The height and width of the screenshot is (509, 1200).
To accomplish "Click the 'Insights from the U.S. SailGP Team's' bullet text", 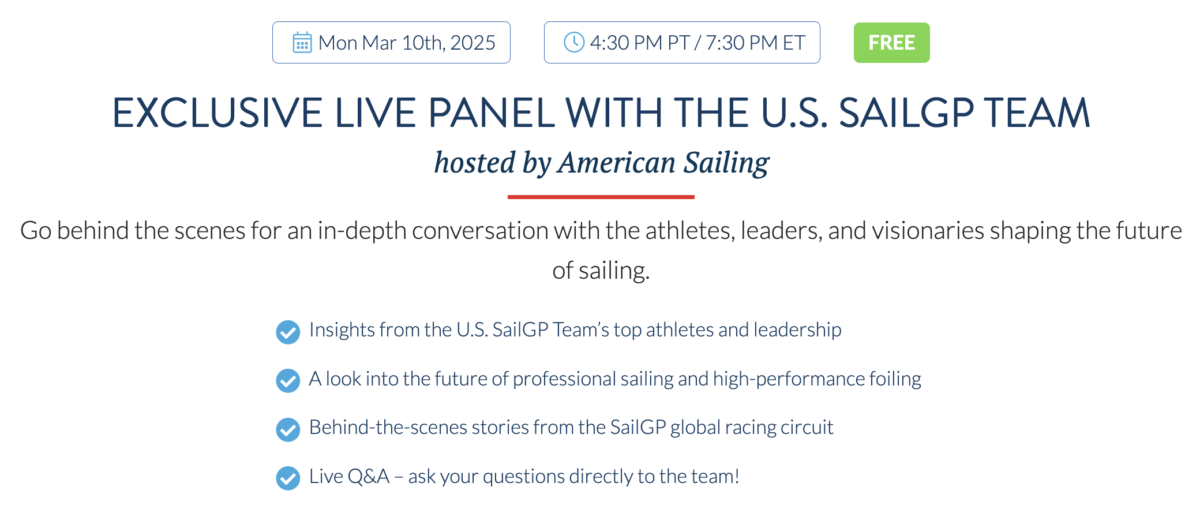I will click(575, 330).
